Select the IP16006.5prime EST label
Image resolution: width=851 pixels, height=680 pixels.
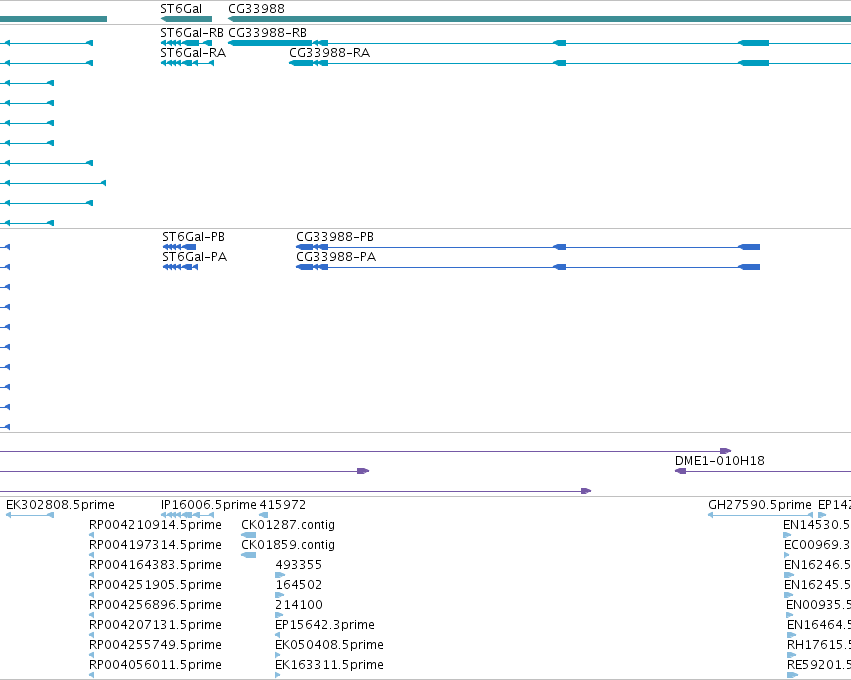pyautogui.click(x=208, y=505)
